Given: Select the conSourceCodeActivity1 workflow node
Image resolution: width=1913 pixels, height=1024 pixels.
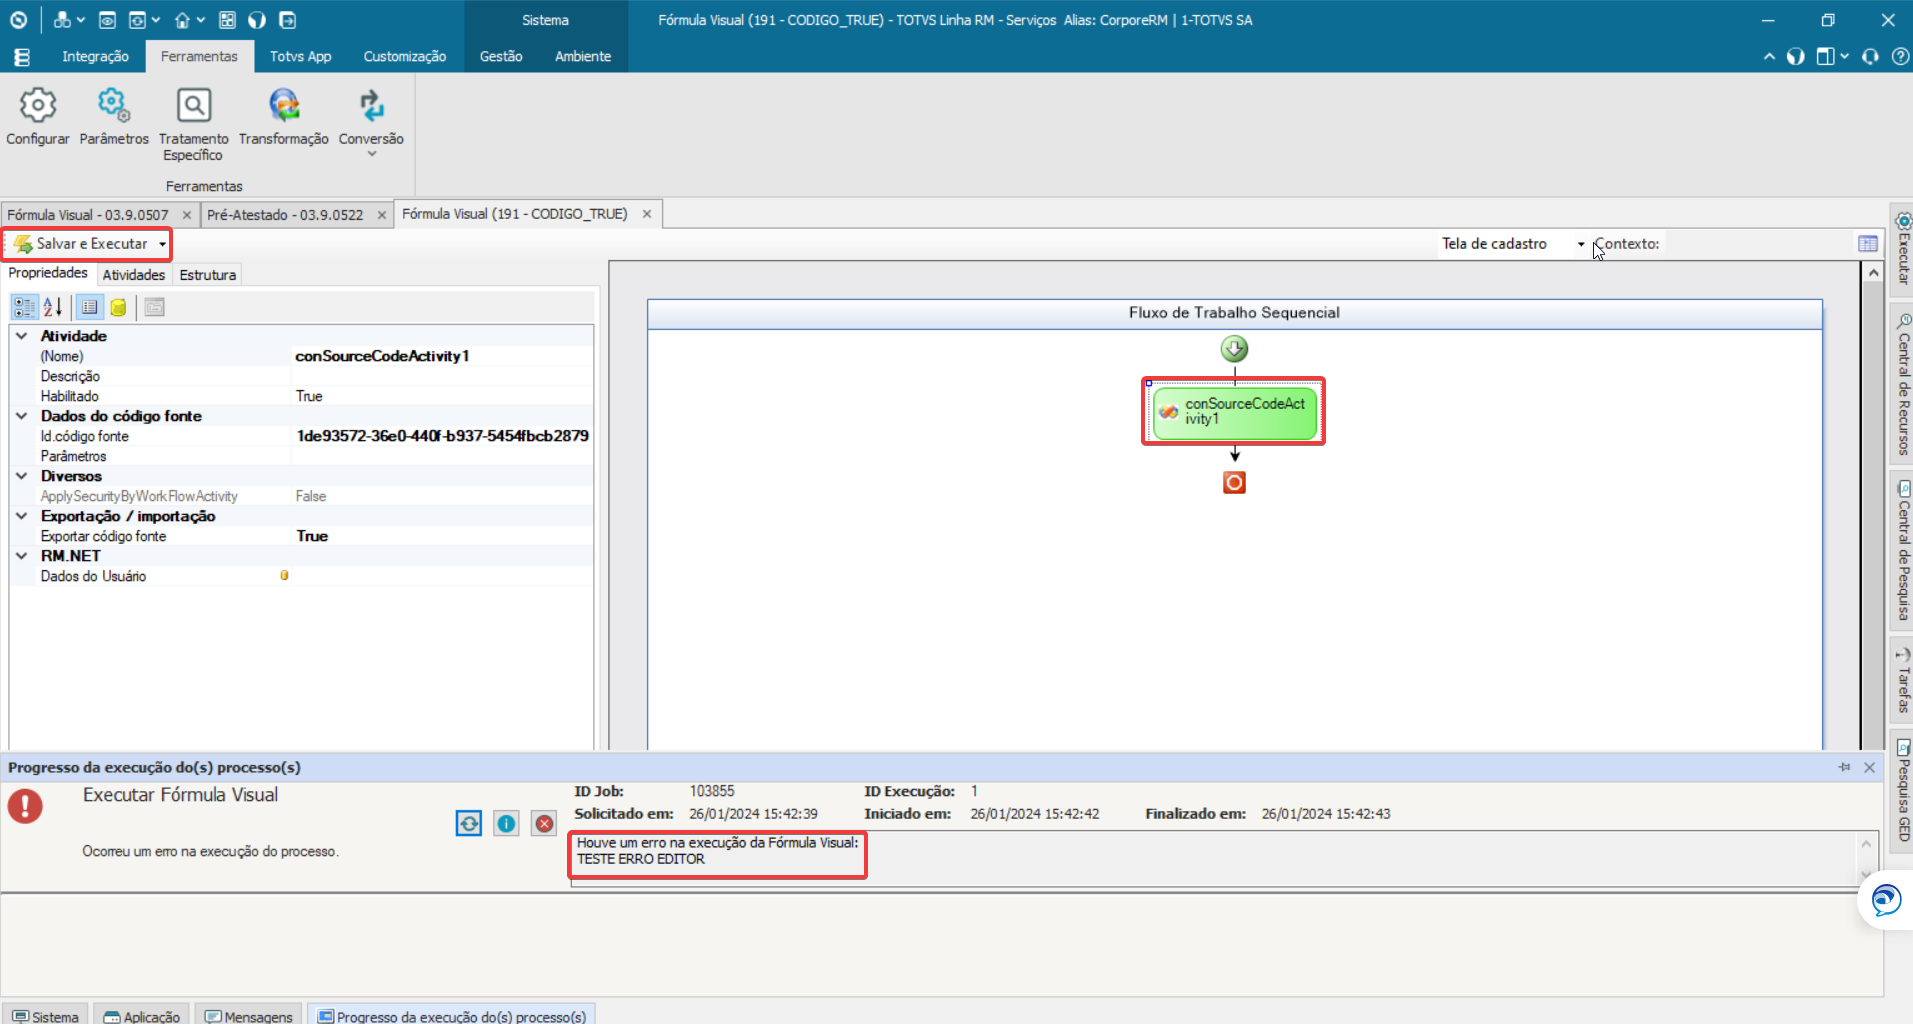Looking at the screenshot, I should pos(1234,412).
